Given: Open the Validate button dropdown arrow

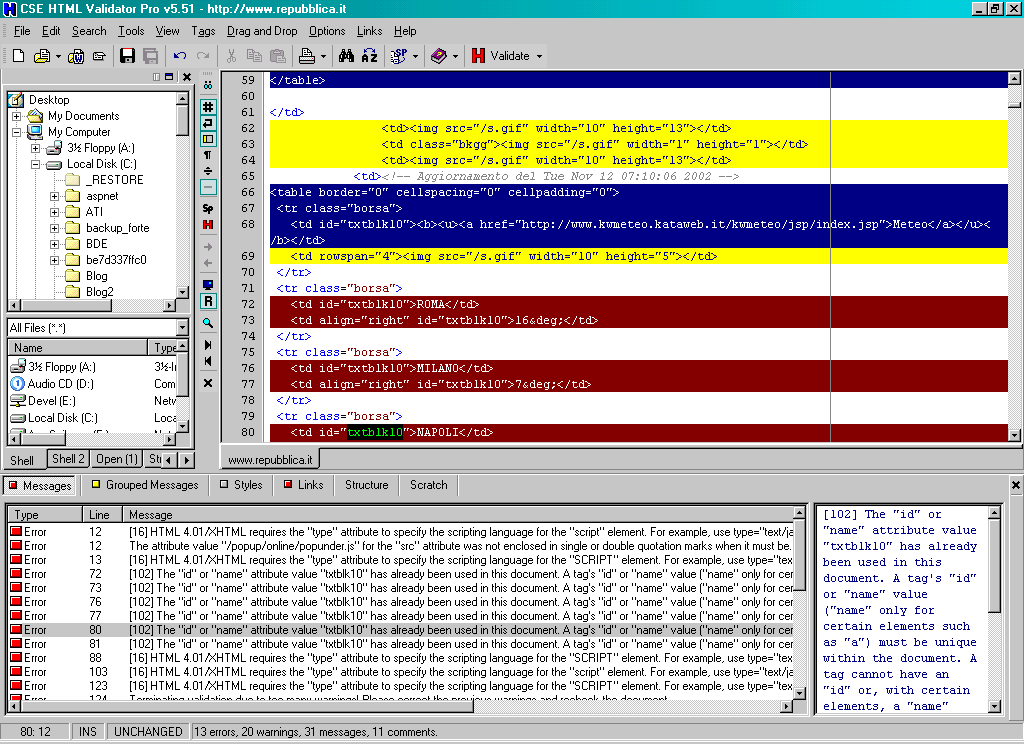Looking at the screenshot, I should coord(540,56).
